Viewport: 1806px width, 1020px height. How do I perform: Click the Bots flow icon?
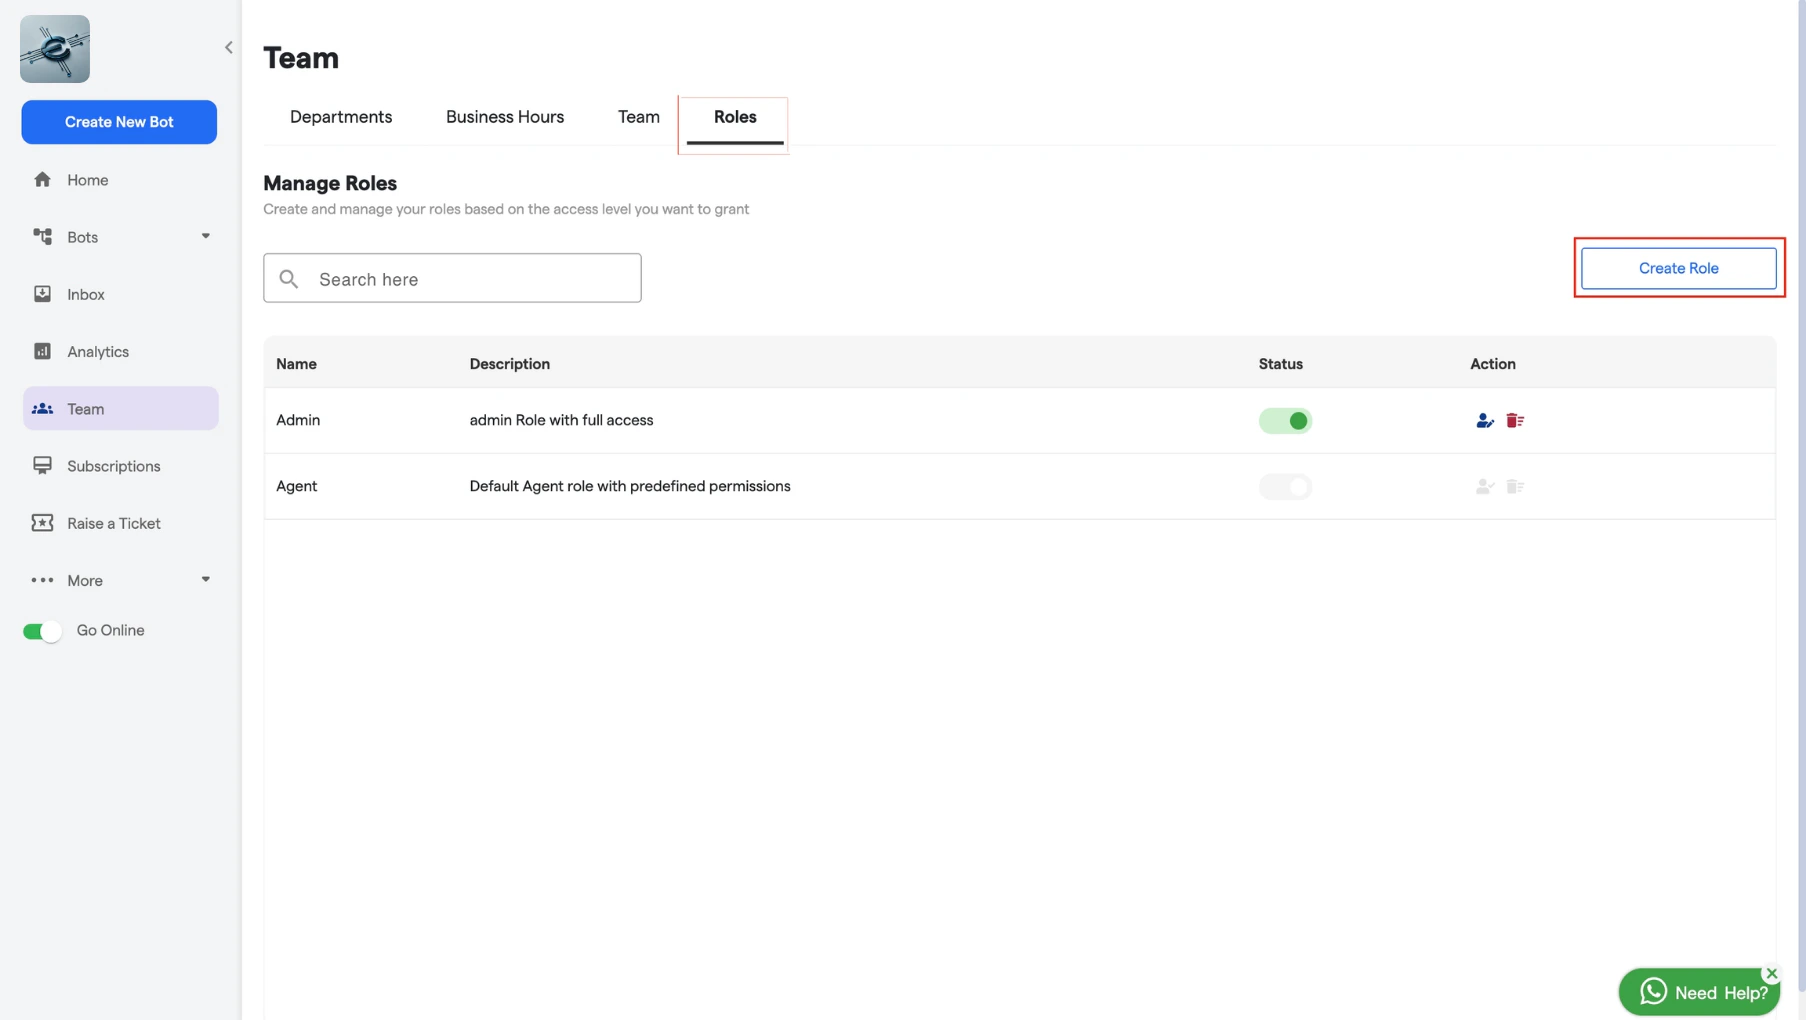point(42,237)
